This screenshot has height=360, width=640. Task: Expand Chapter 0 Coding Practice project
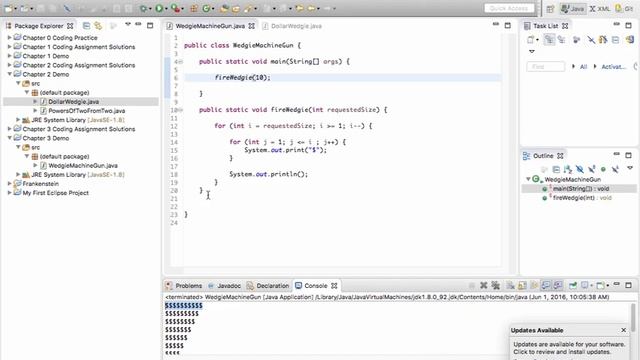[9, 38]
